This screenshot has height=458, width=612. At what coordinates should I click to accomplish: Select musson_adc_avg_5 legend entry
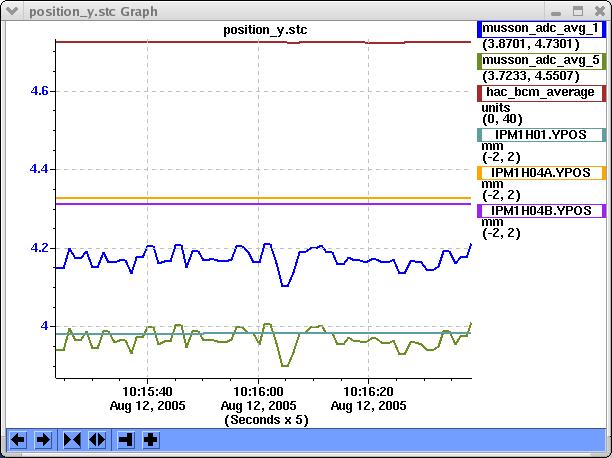[541, 61]
